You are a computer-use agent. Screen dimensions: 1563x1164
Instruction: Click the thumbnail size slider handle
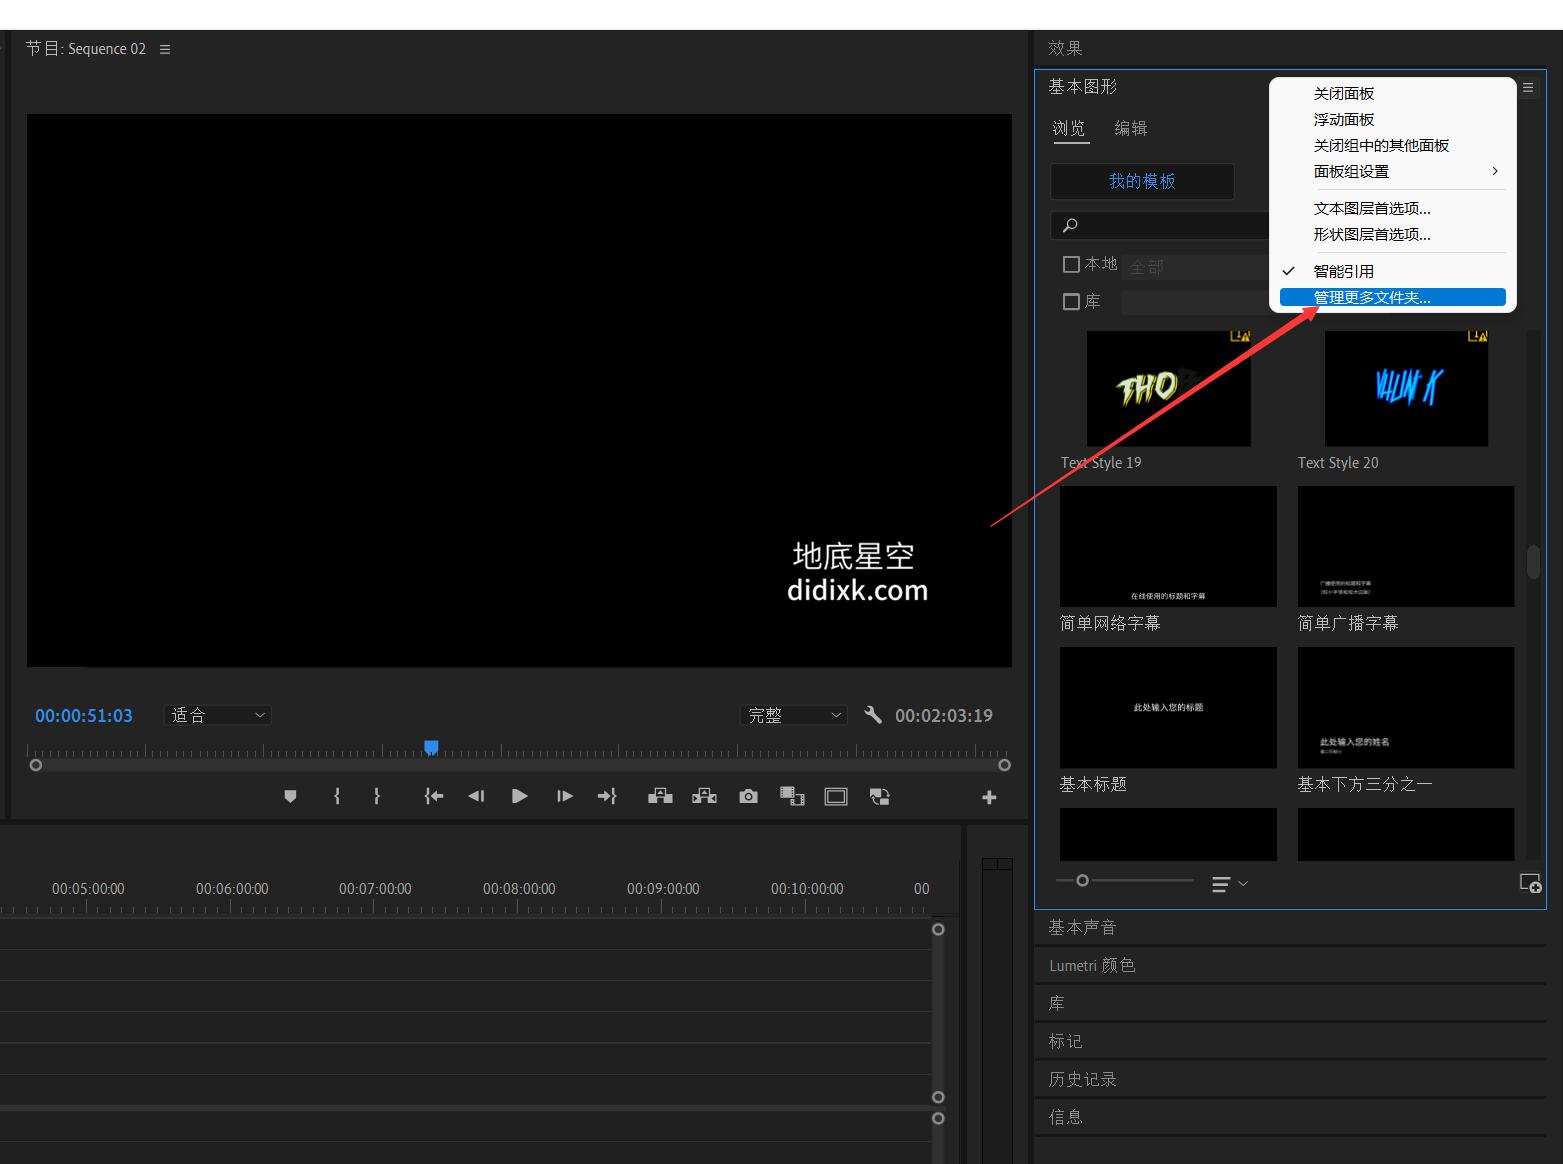click(x=1082, y=881)
